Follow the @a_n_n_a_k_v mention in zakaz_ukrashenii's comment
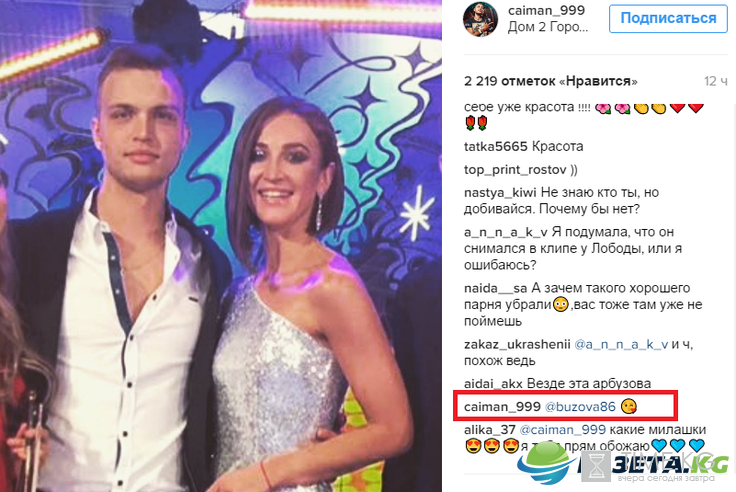Viewport: 736px width, 492px height. point(621,345)
